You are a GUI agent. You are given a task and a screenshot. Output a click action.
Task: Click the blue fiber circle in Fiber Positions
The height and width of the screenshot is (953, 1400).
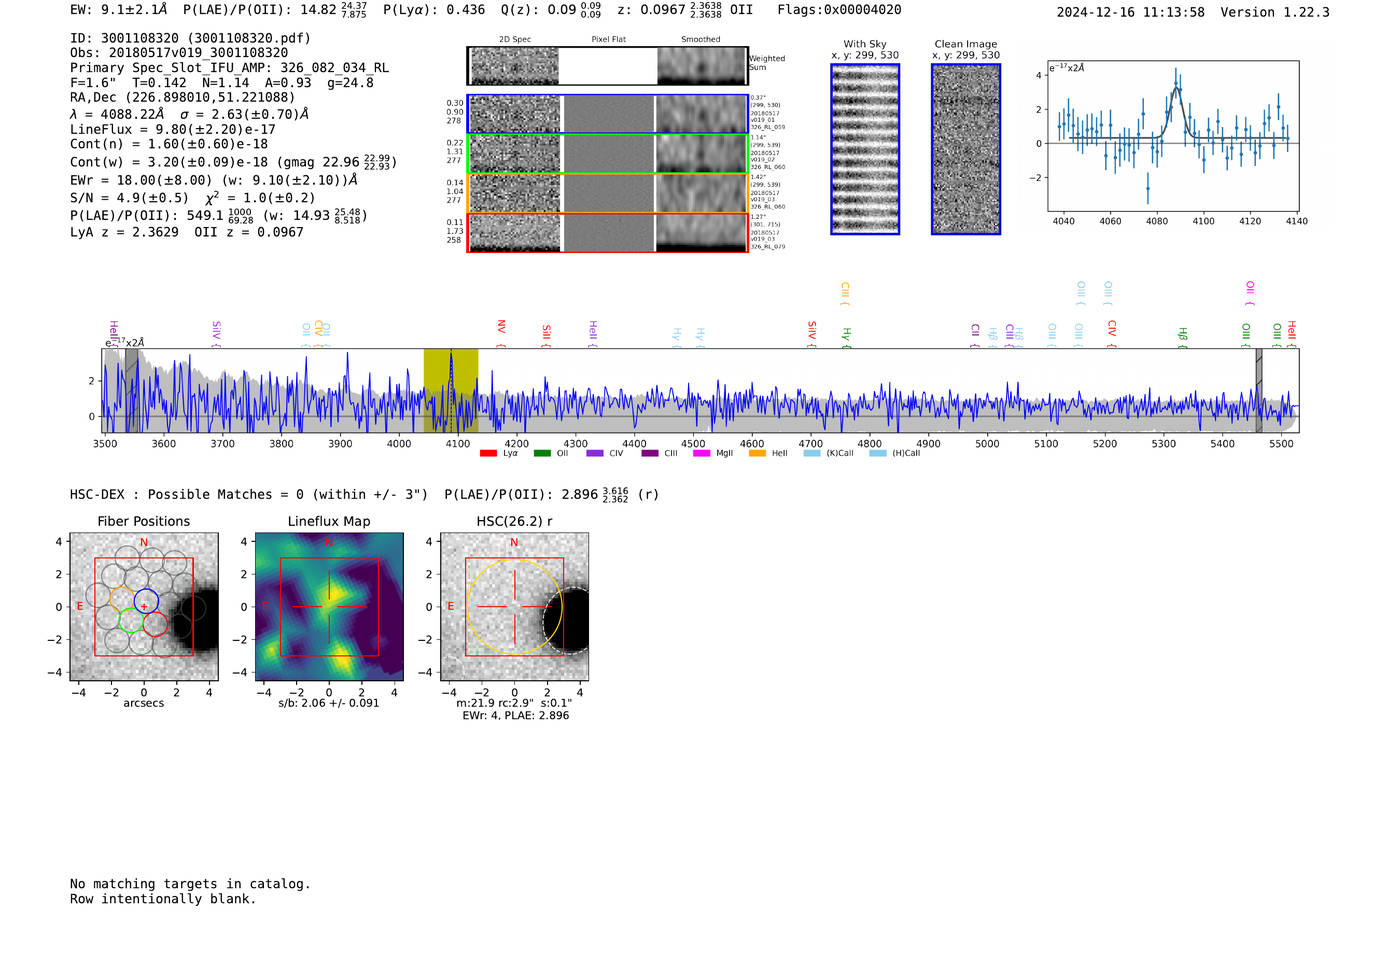click(x=146, y=602)
